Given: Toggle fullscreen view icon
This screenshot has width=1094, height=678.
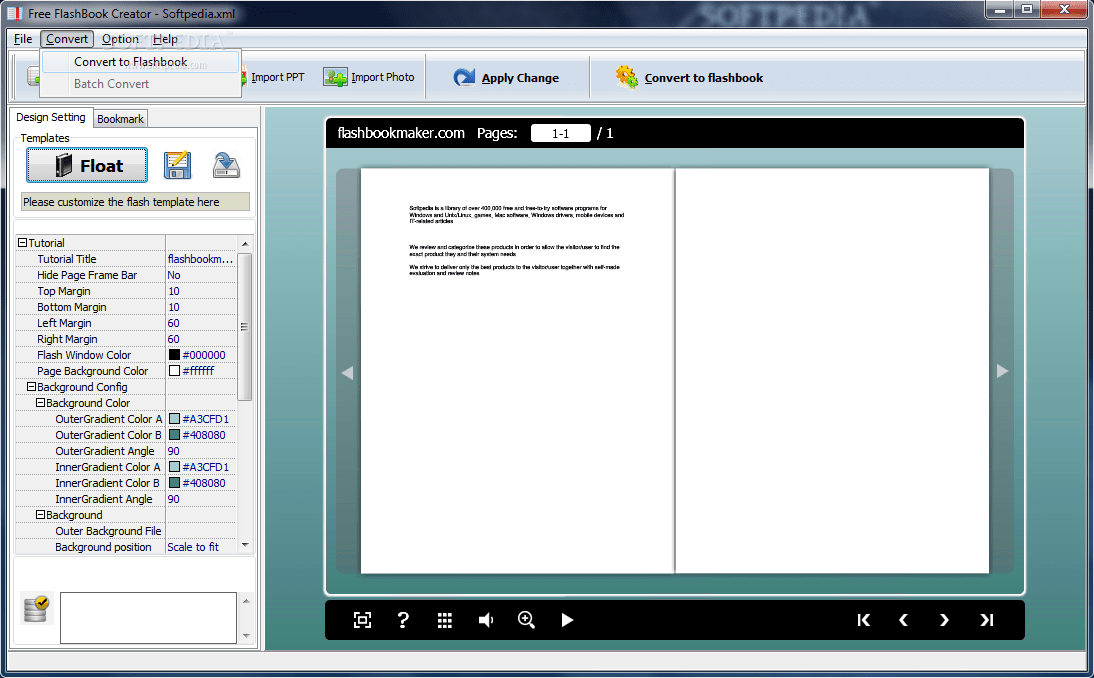Looking at the screenshot, I should [x=362, y=620].
